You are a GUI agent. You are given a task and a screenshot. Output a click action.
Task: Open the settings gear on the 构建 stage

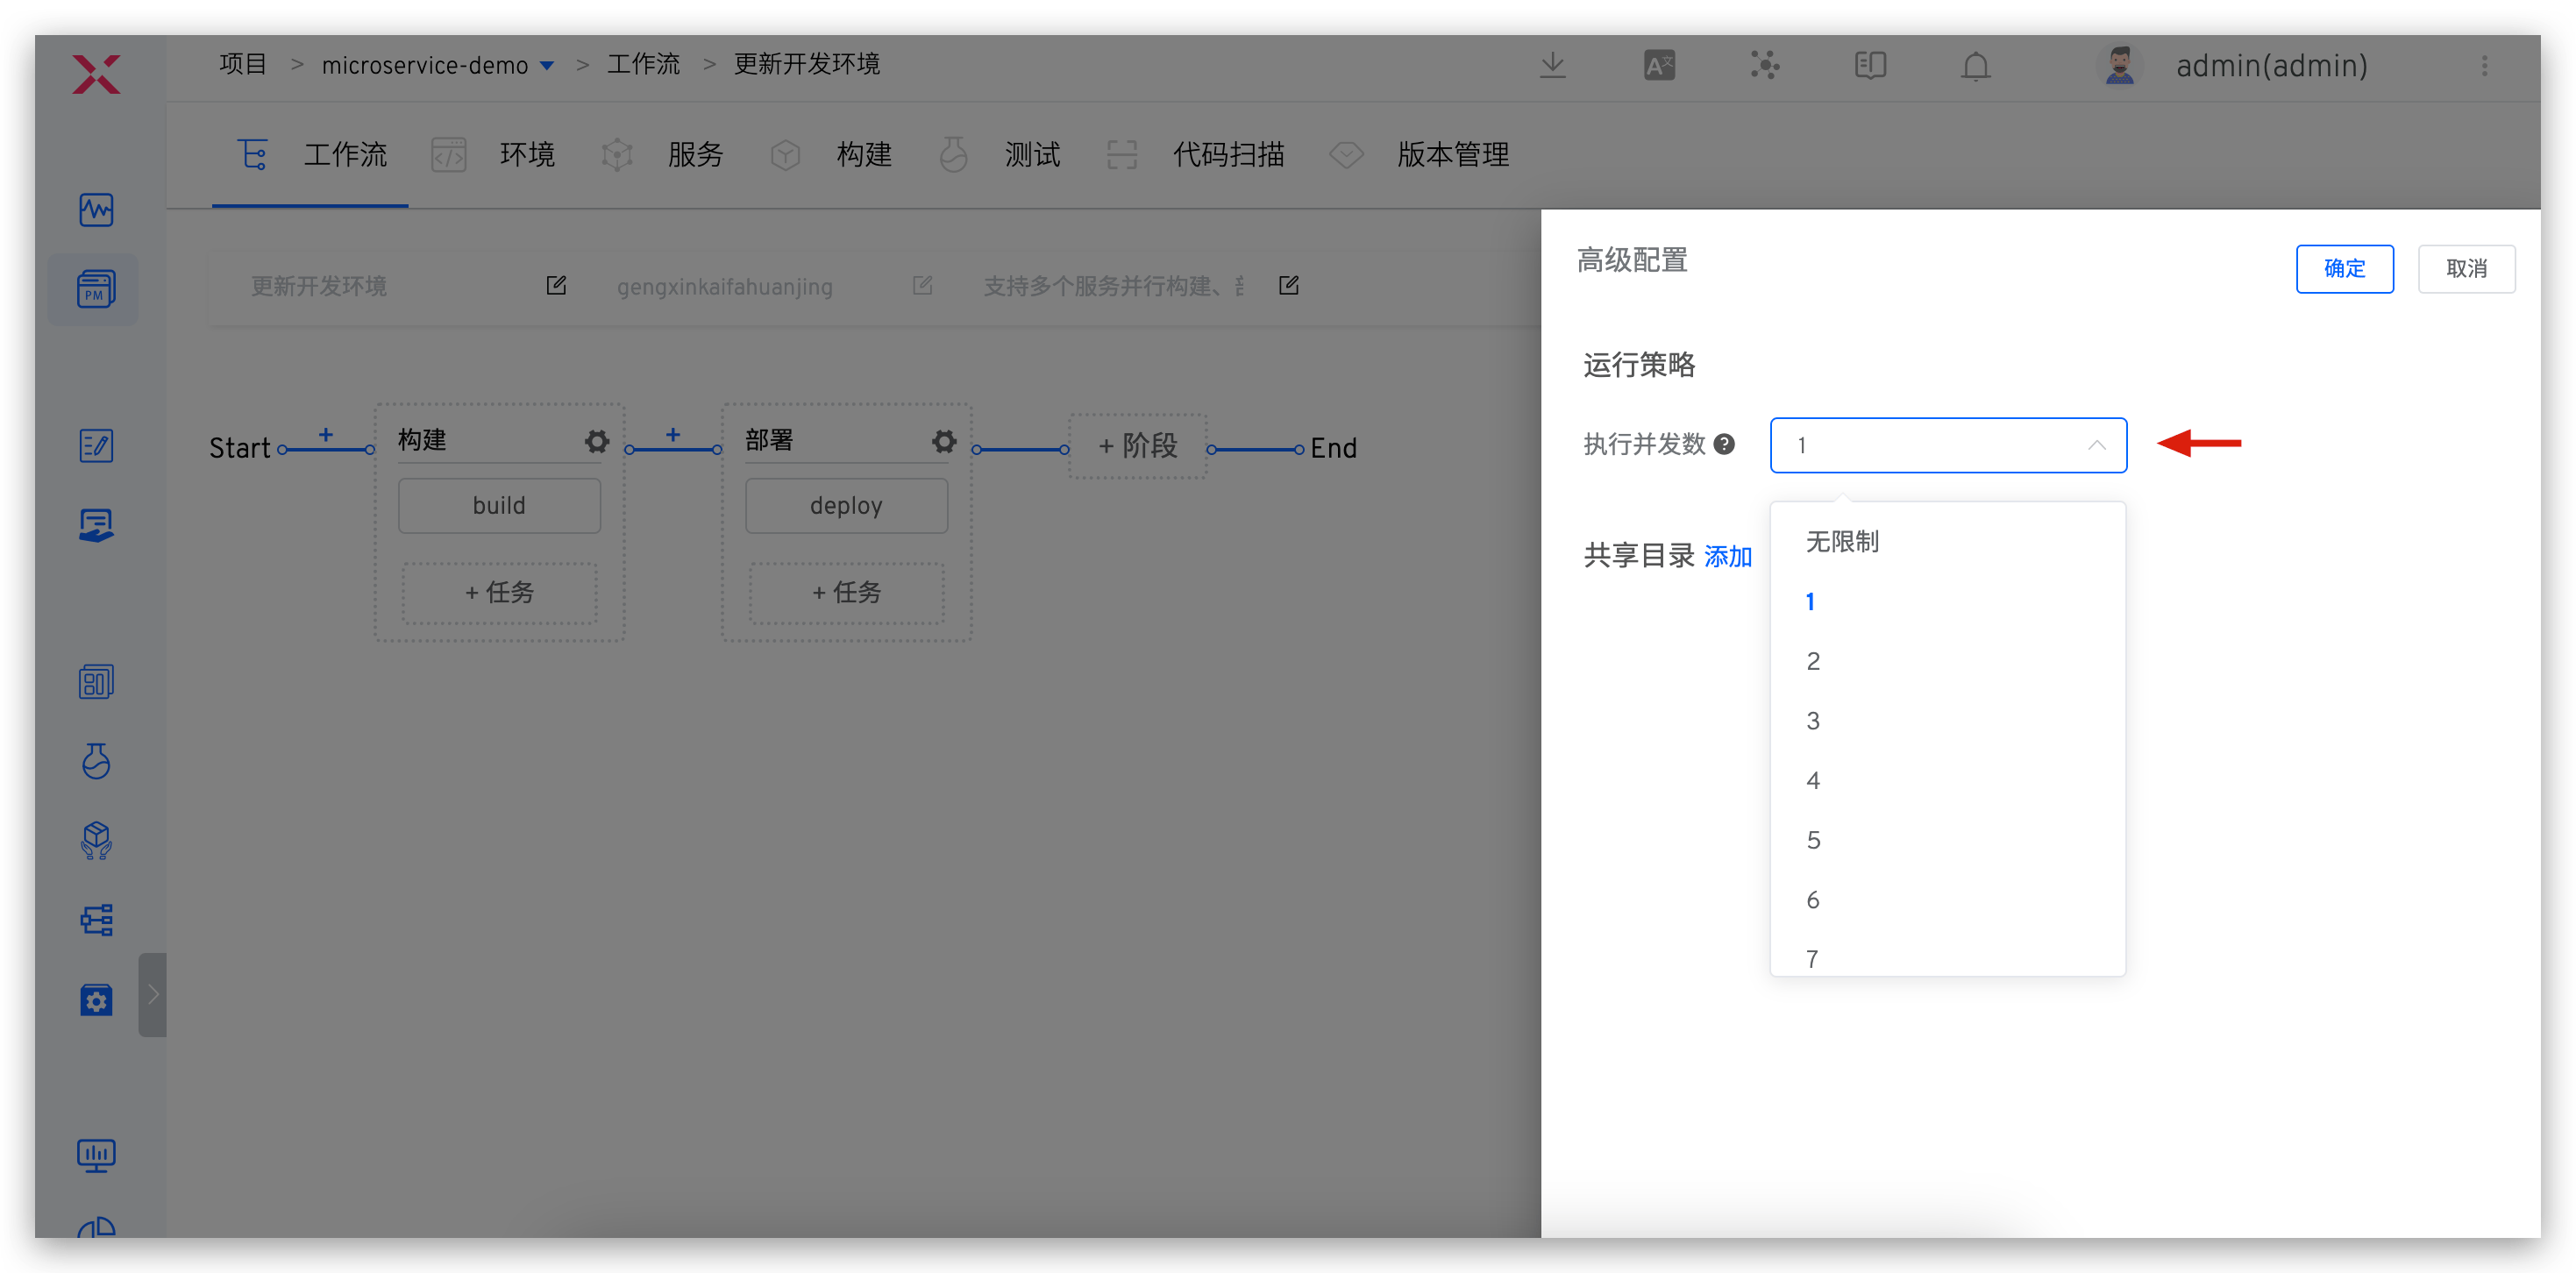[596, 441]
